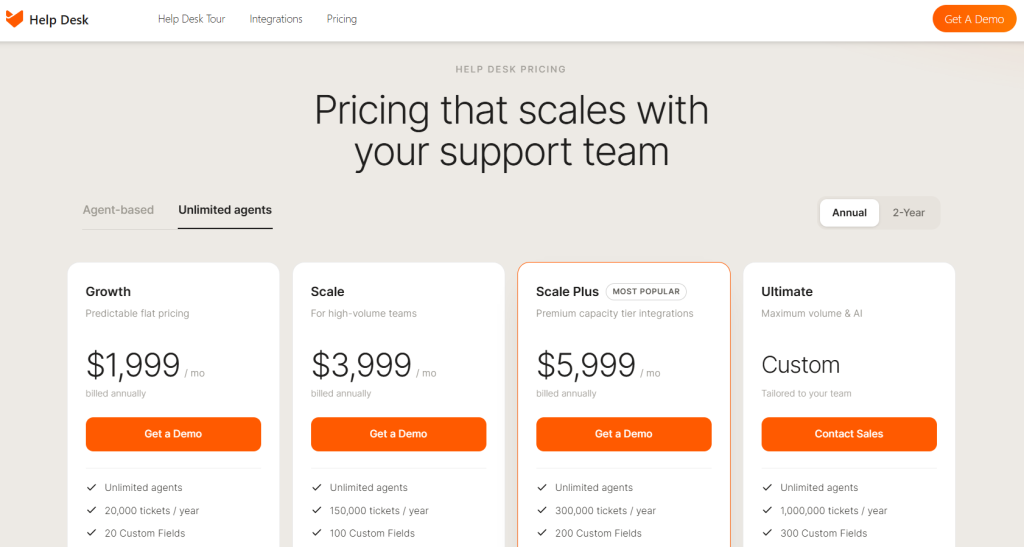Click Get a Demo under Growth plan

coord(173,434)
